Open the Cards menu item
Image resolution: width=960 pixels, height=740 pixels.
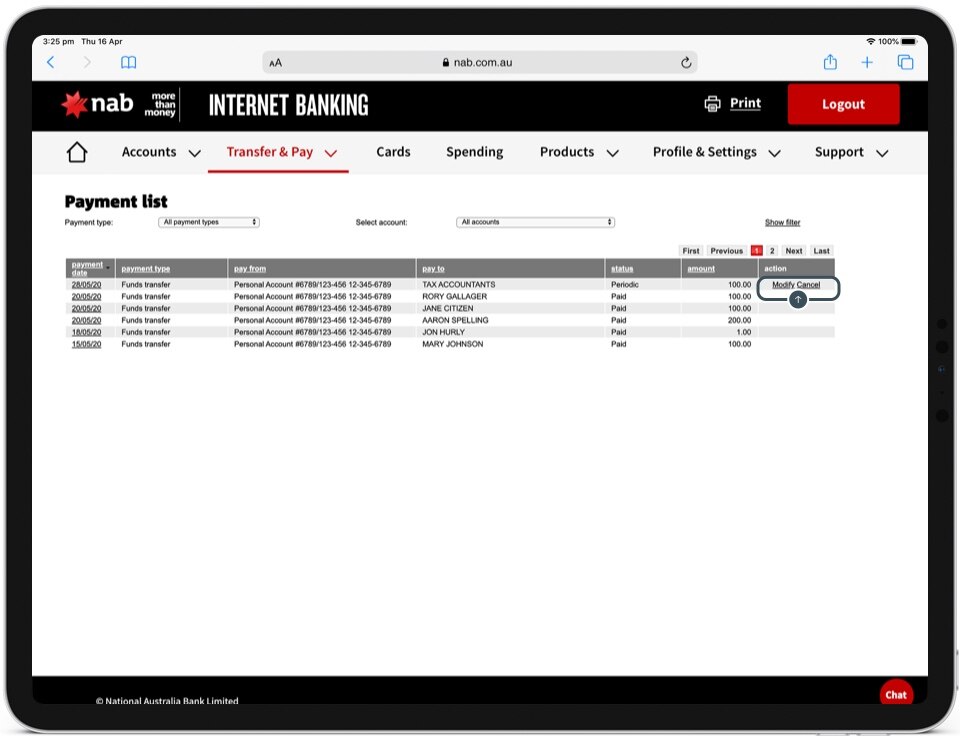click(393, 152)
